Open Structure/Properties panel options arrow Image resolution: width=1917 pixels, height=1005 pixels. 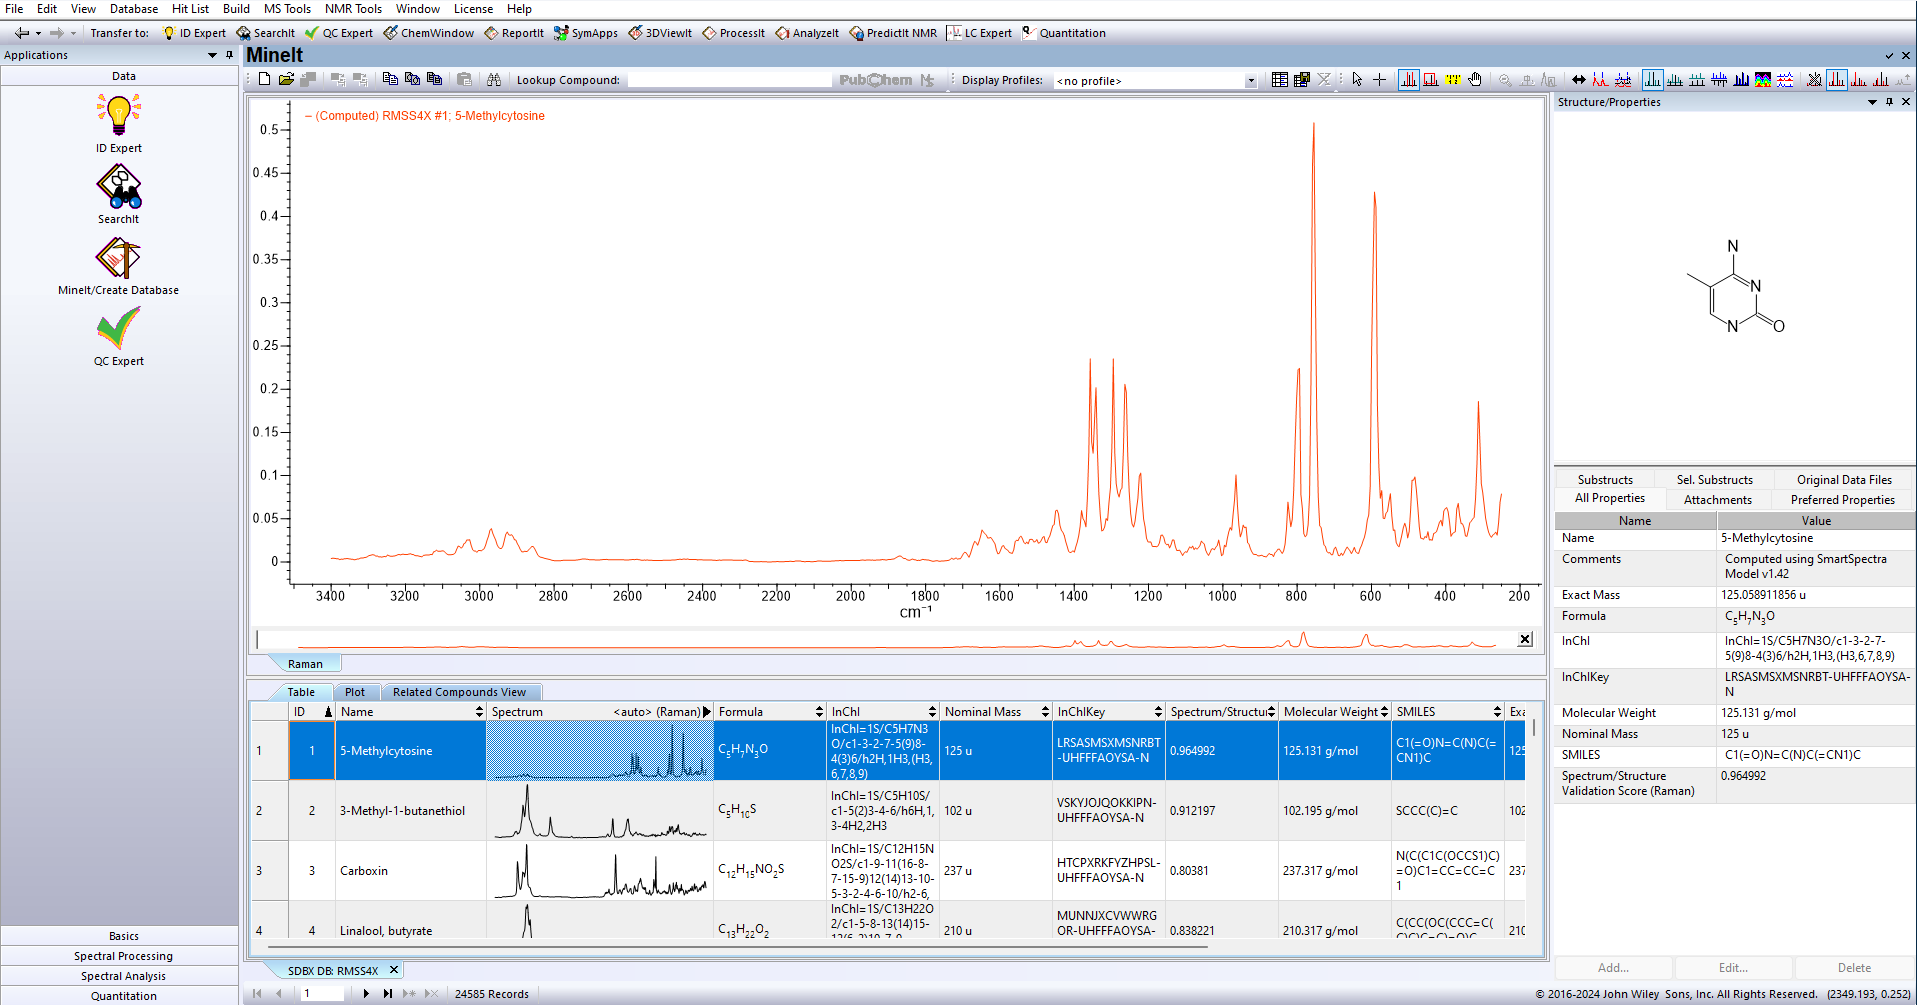pyautogui.click(x=1872, y=102)
